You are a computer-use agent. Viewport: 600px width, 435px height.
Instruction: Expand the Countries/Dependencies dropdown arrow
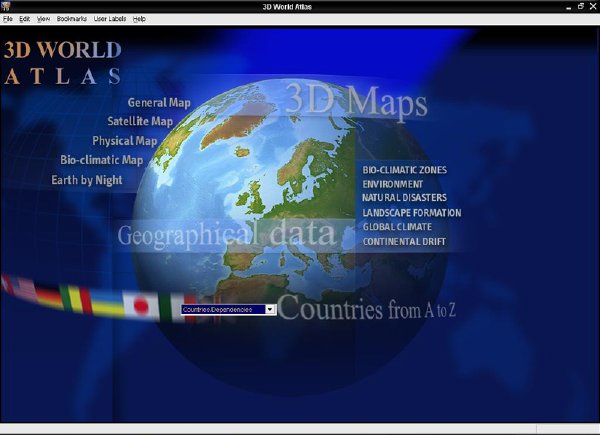click(x=270, y=310)
